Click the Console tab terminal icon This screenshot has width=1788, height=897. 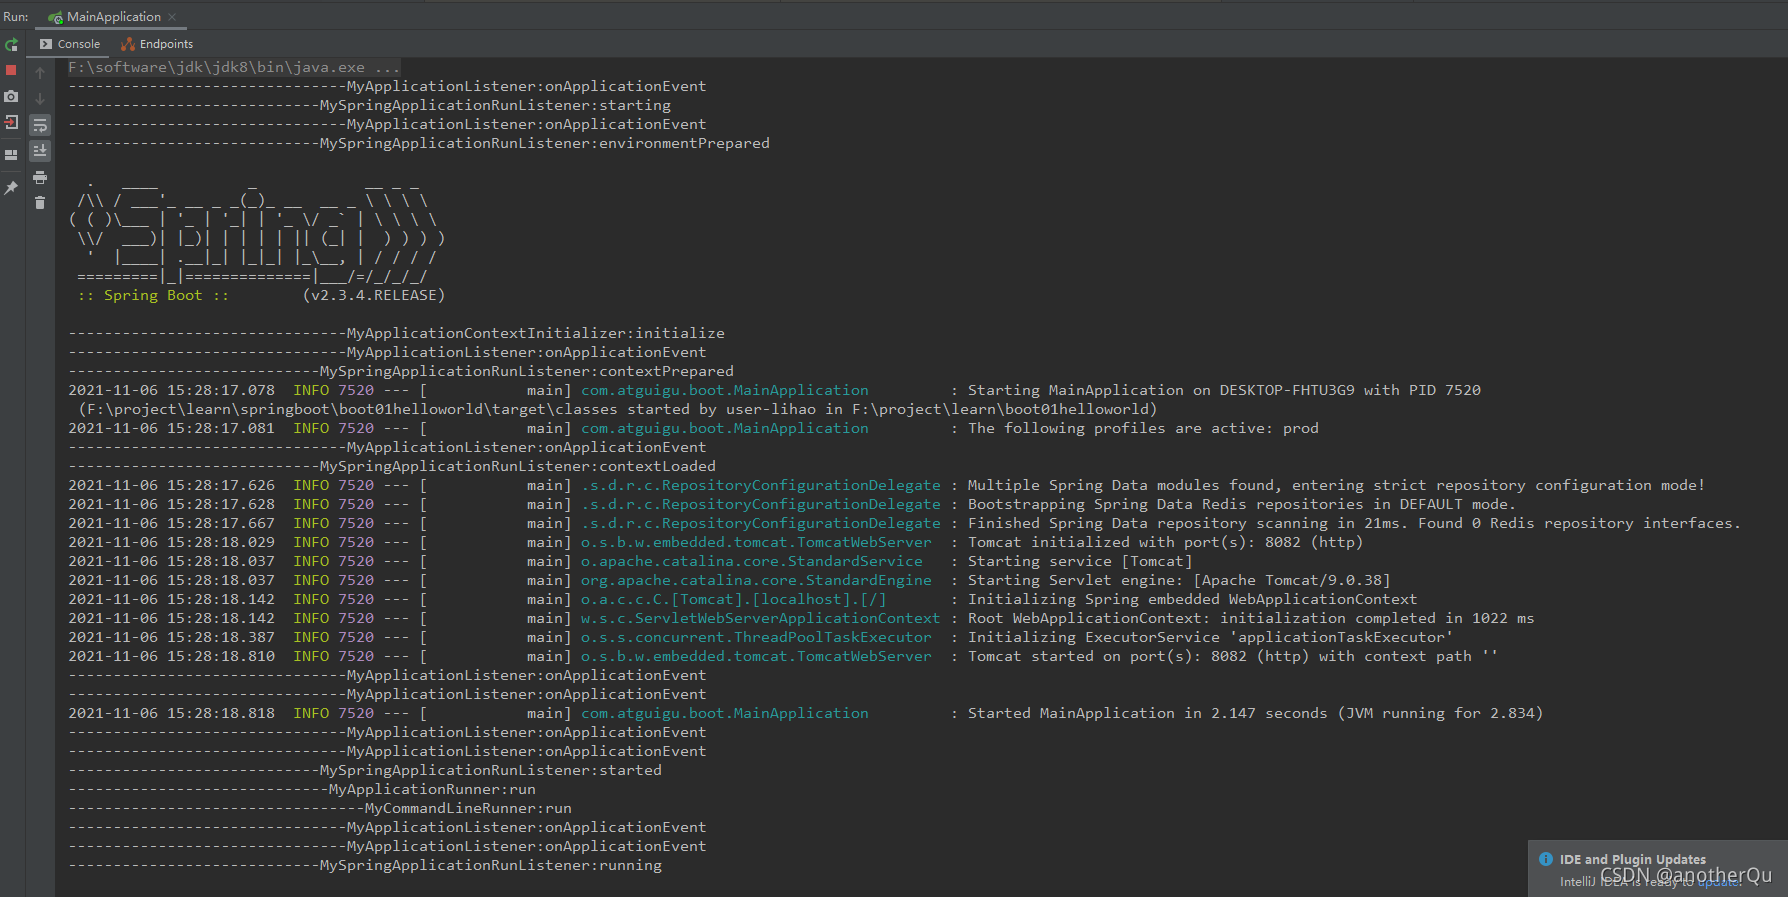pyautogui.click(x=46, y=44)
